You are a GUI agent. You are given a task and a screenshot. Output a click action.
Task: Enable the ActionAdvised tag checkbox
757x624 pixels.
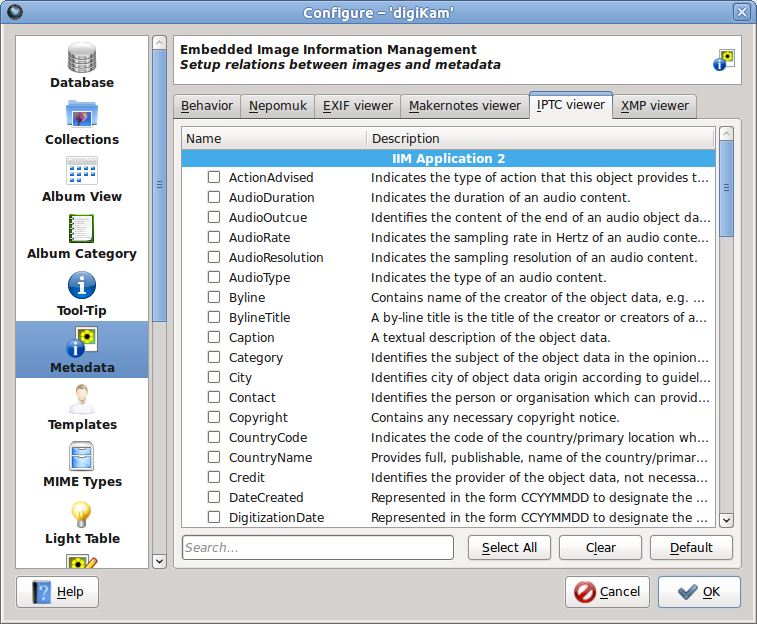pos(214,177)
